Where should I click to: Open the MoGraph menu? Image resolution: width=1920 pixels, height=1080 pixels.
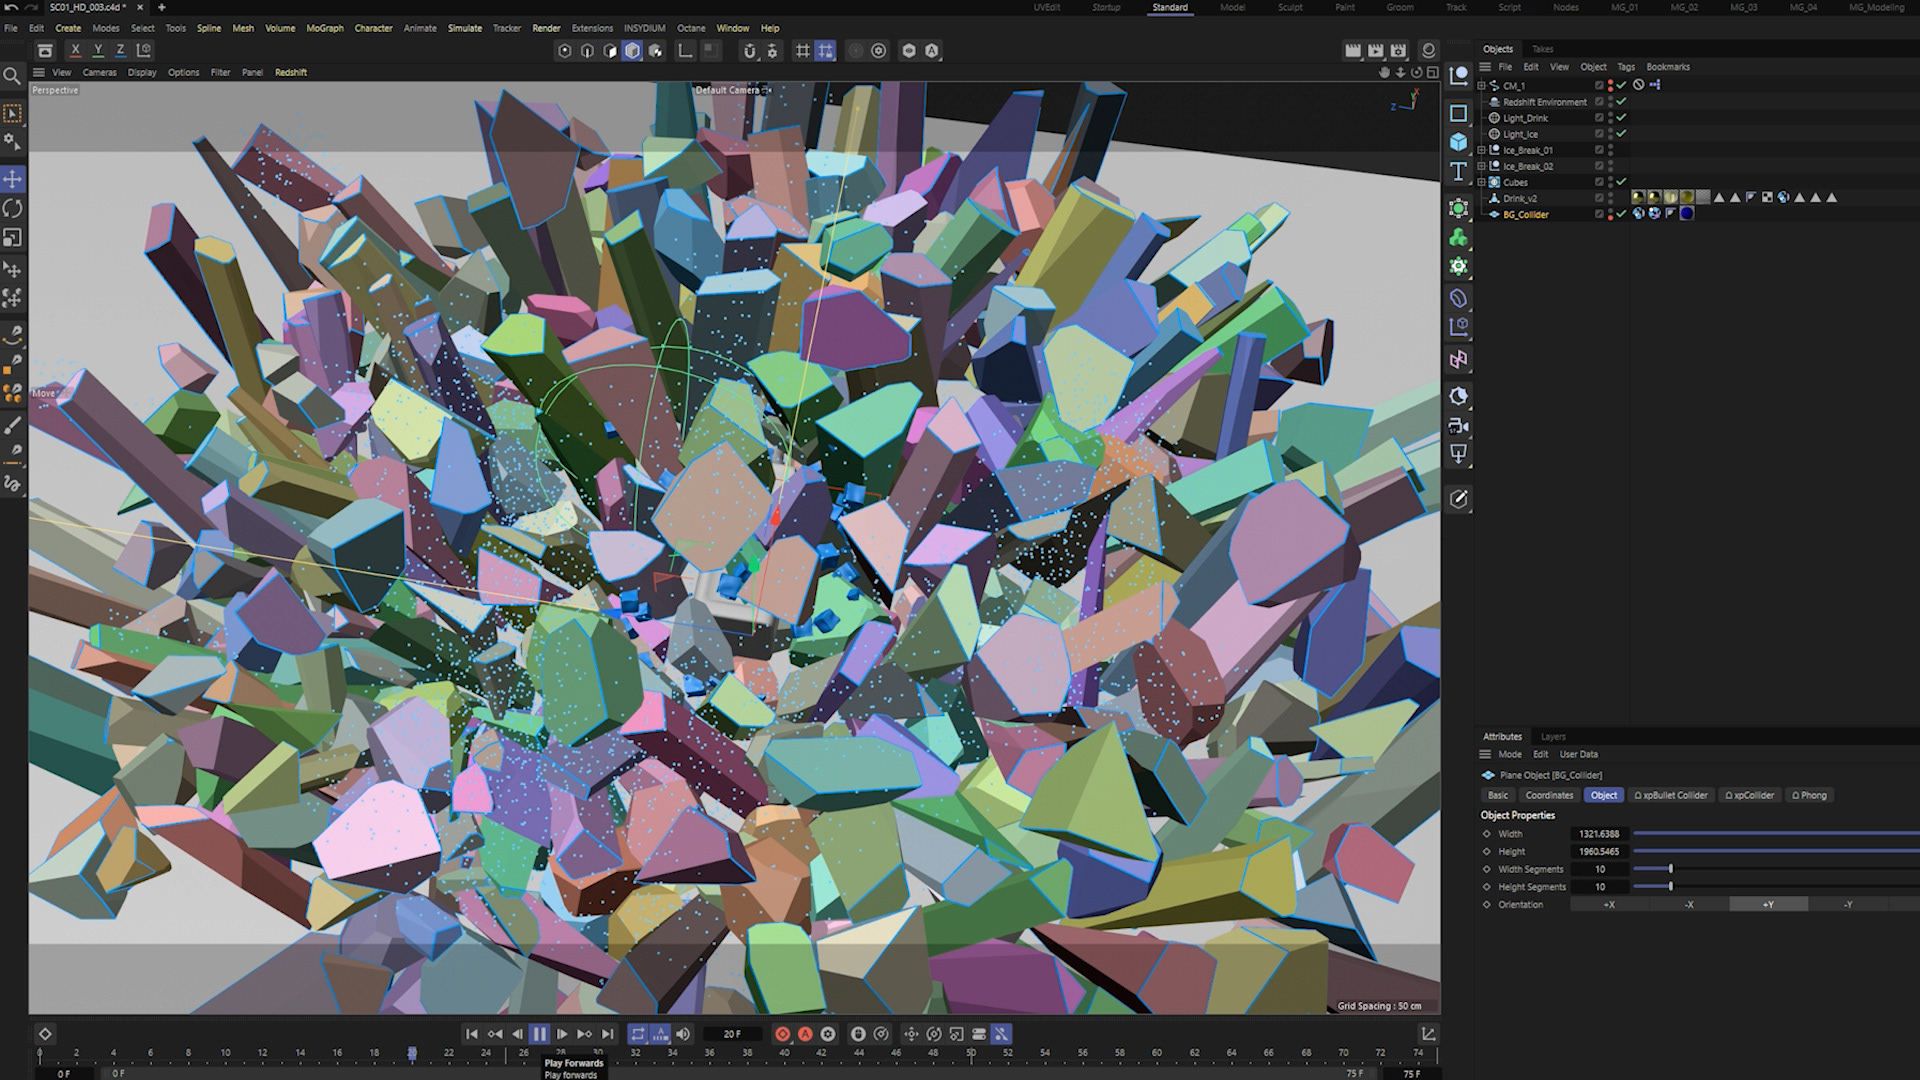point(324,28)
